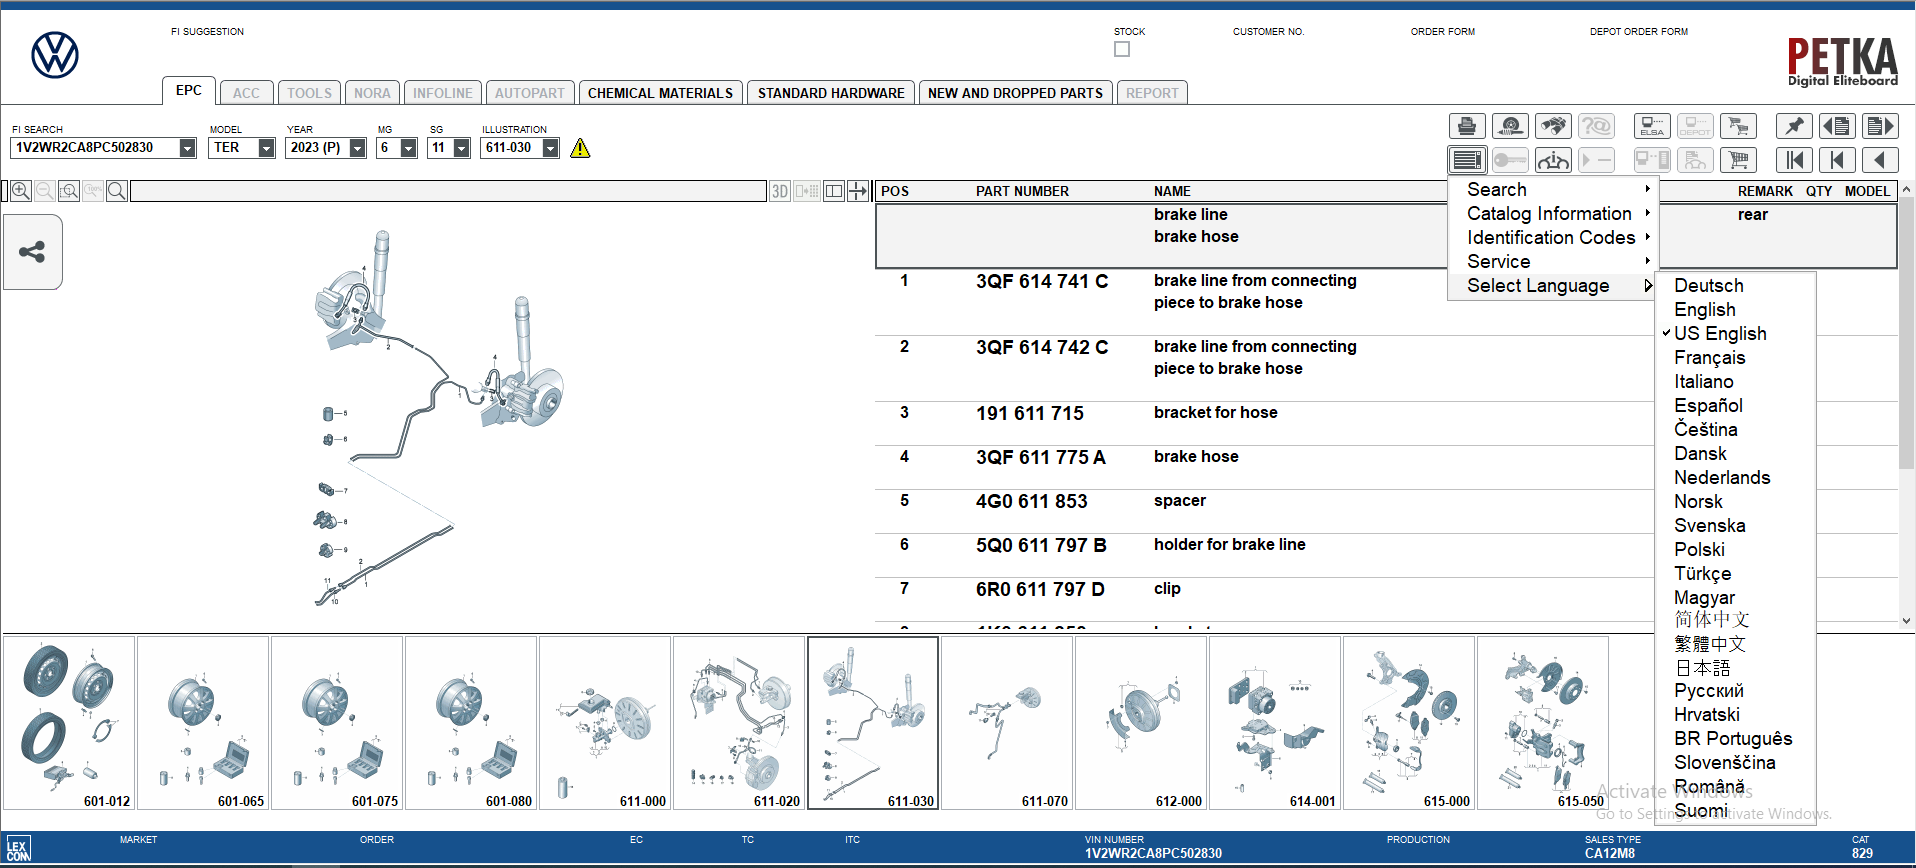1916x868 pixels.
Task: Toggle split view layout icon
Action: [x=834, y=191]
